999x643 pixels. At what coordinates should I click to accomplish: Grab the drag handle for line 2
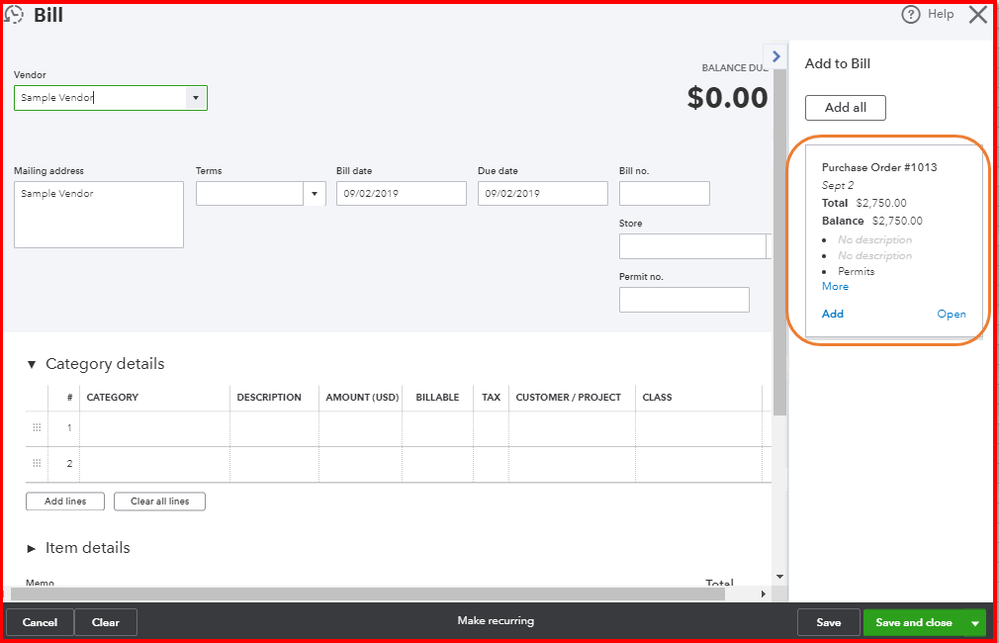pyautogui.click(x=37, y=463)
